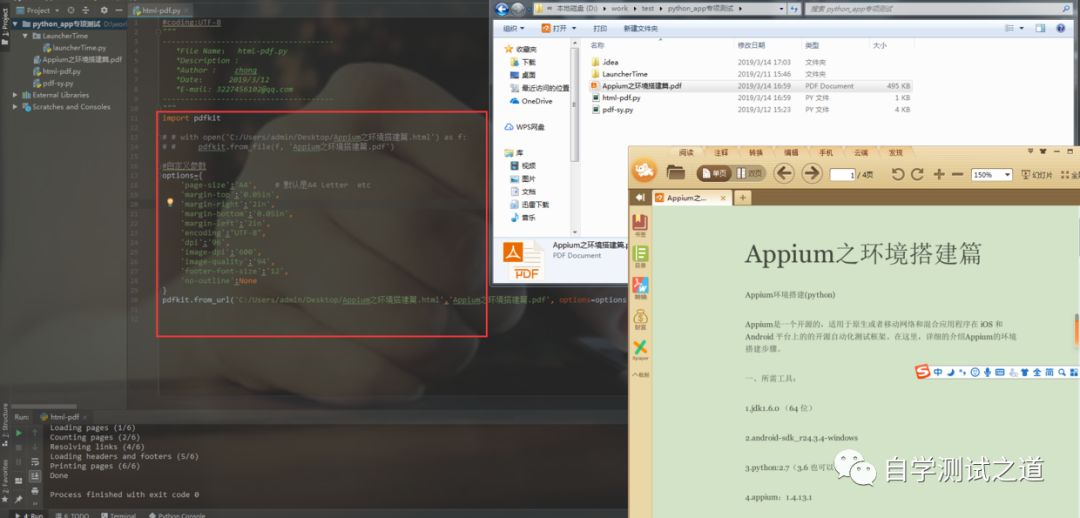The image size is (1080, 518).
Task: Open the 组织 (Organize) dropdown in Explorer
Action: click(x=514, y=28)
